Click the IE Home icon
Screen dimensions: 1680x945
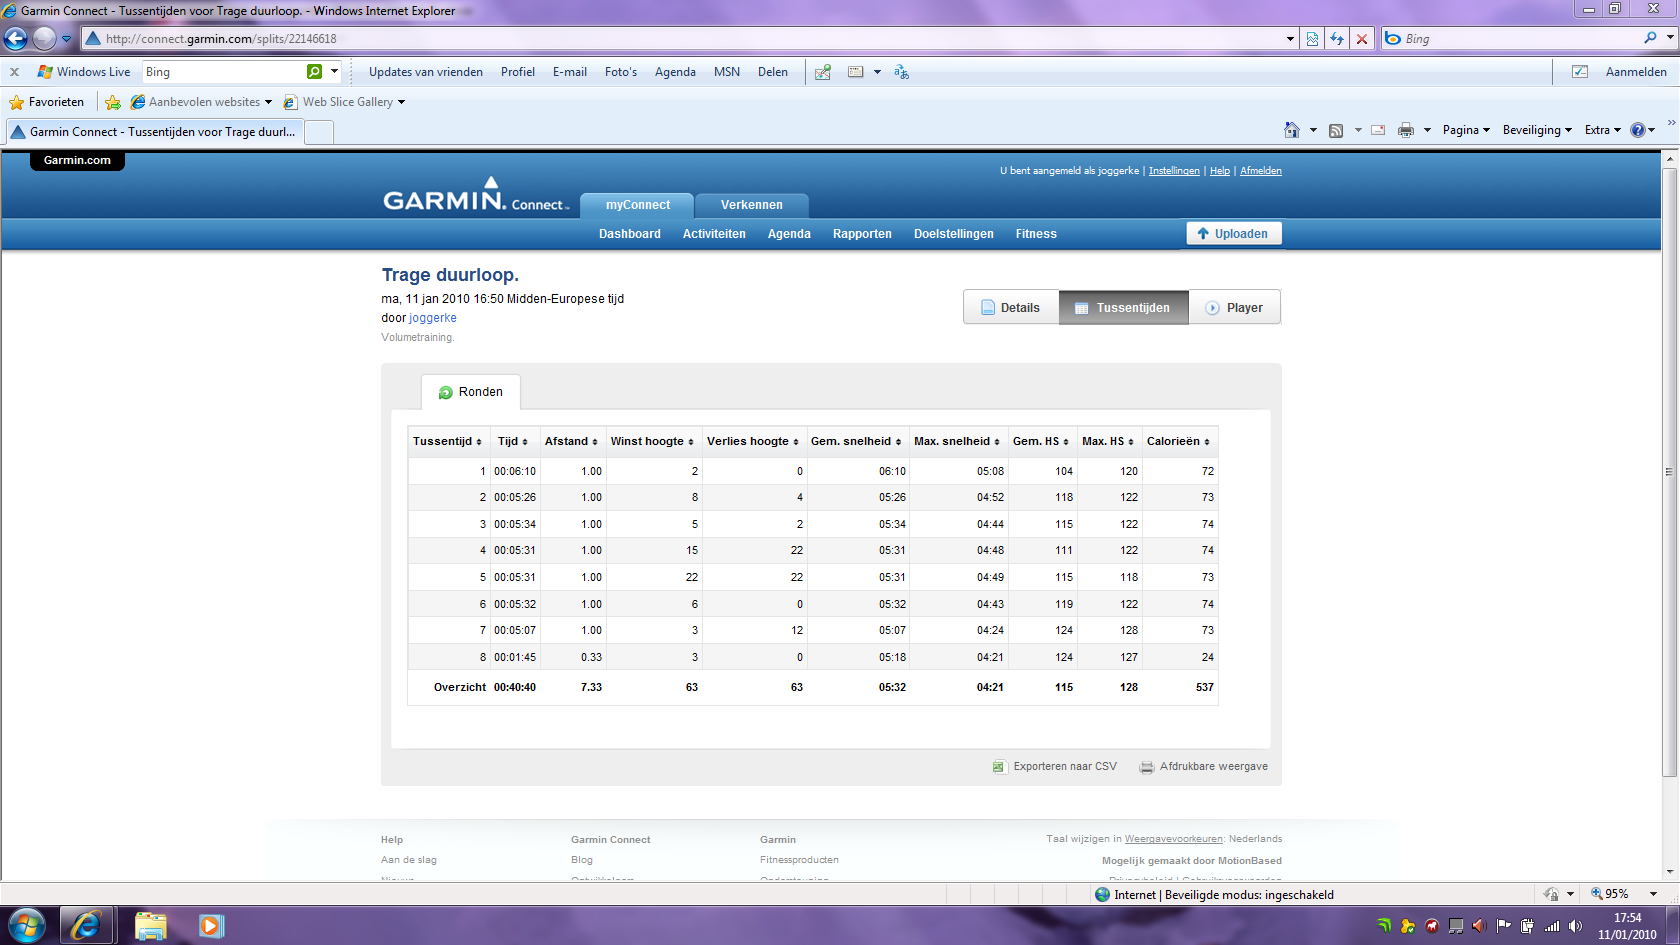1292,130
